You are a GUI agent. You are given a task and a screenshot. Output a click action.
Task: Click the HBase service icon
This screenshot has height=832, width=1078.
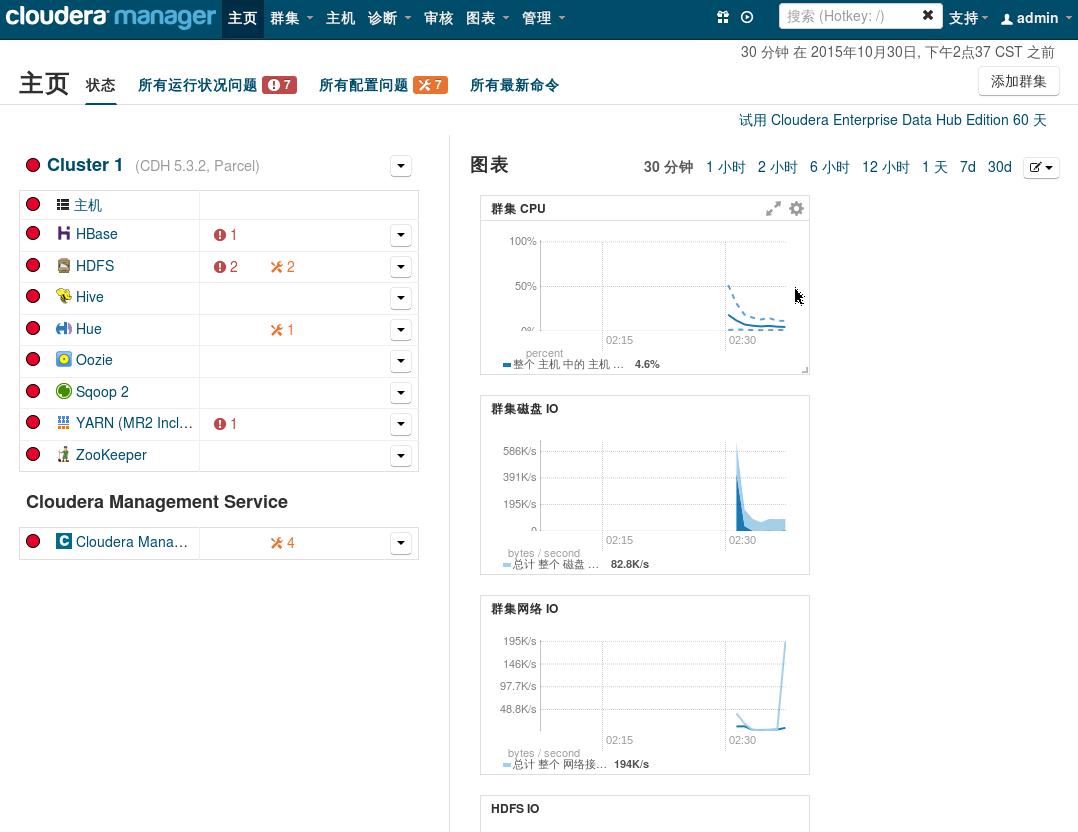pyautogui.click(x=64, y=234)
